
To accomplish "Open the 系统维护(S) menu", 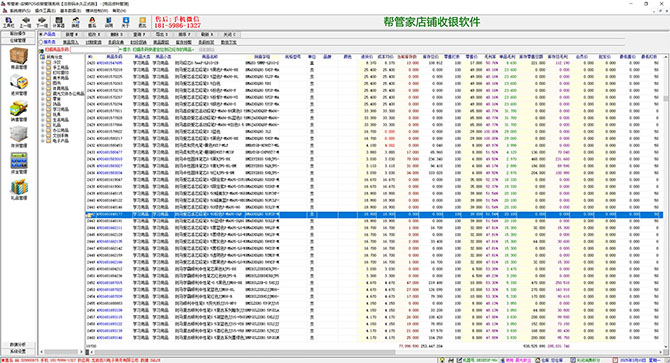I will click(20, 10).
